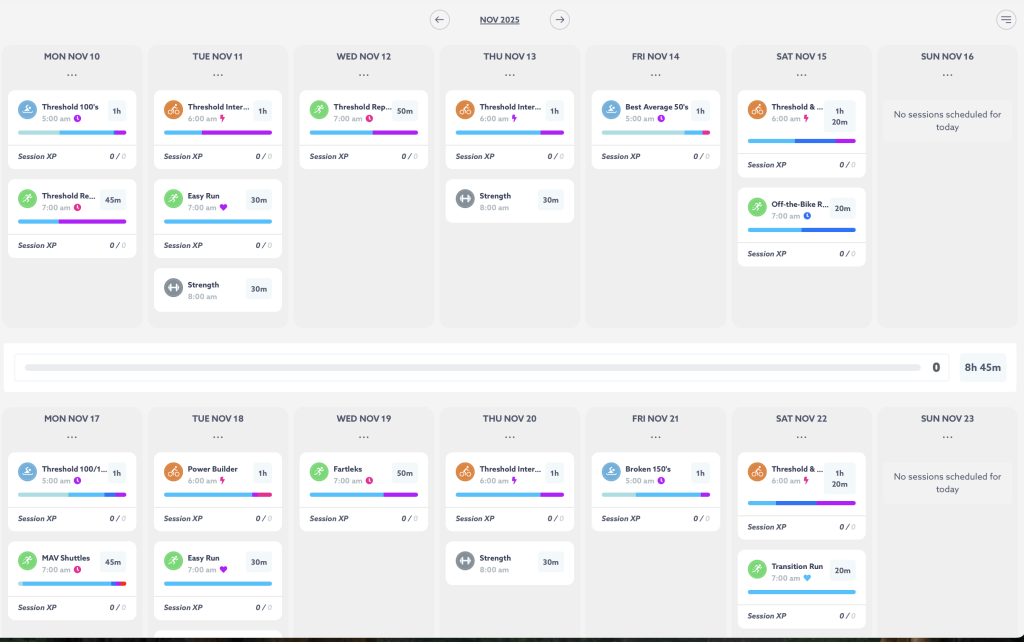Click bike icon on Tue Nov 11 6:00 am session

point(173,110)
